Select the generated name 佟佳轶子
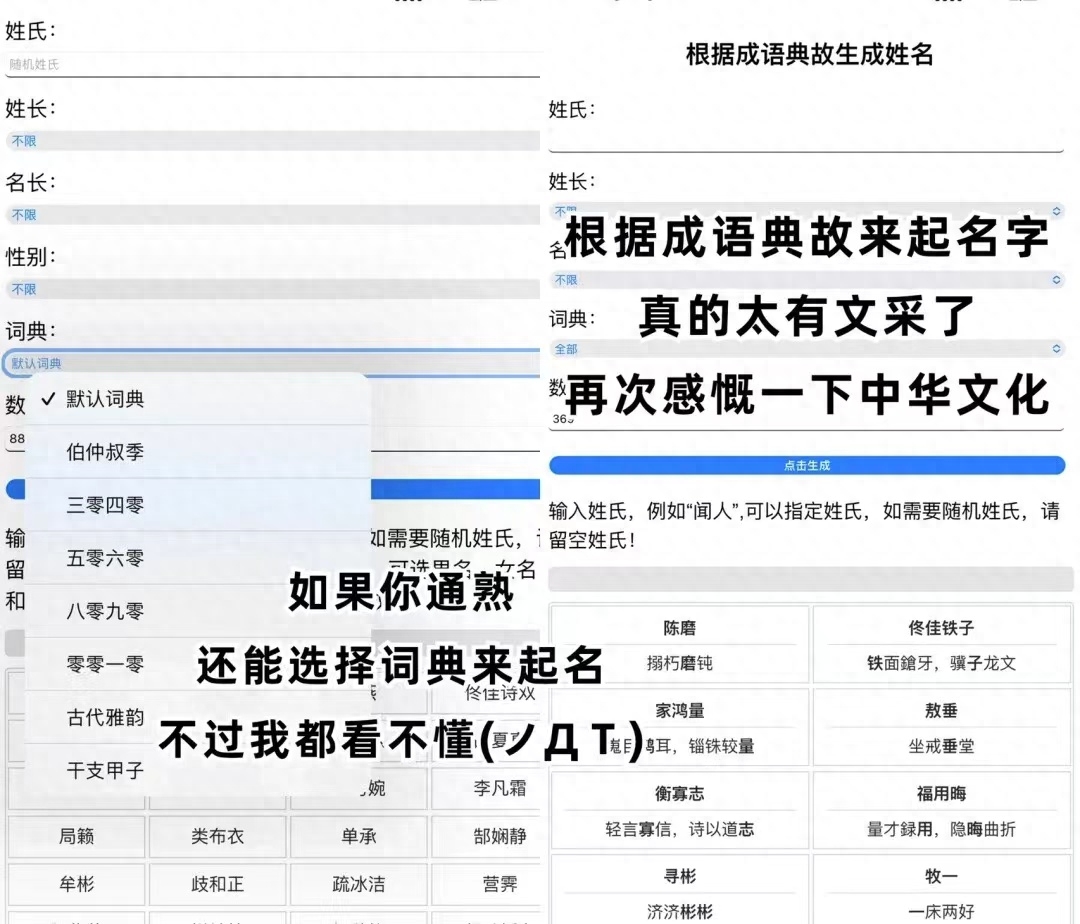 pos(941,628)
